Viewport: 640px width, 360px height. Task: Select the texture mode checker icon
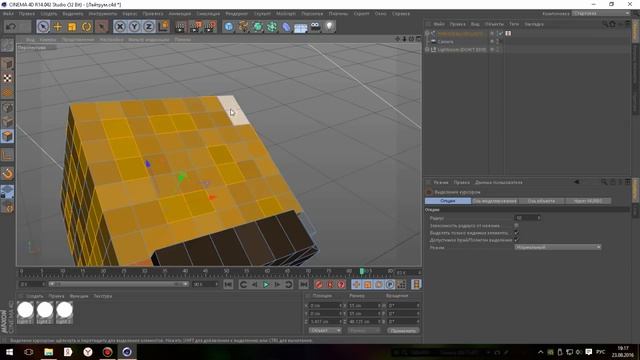tap(7, 78)
